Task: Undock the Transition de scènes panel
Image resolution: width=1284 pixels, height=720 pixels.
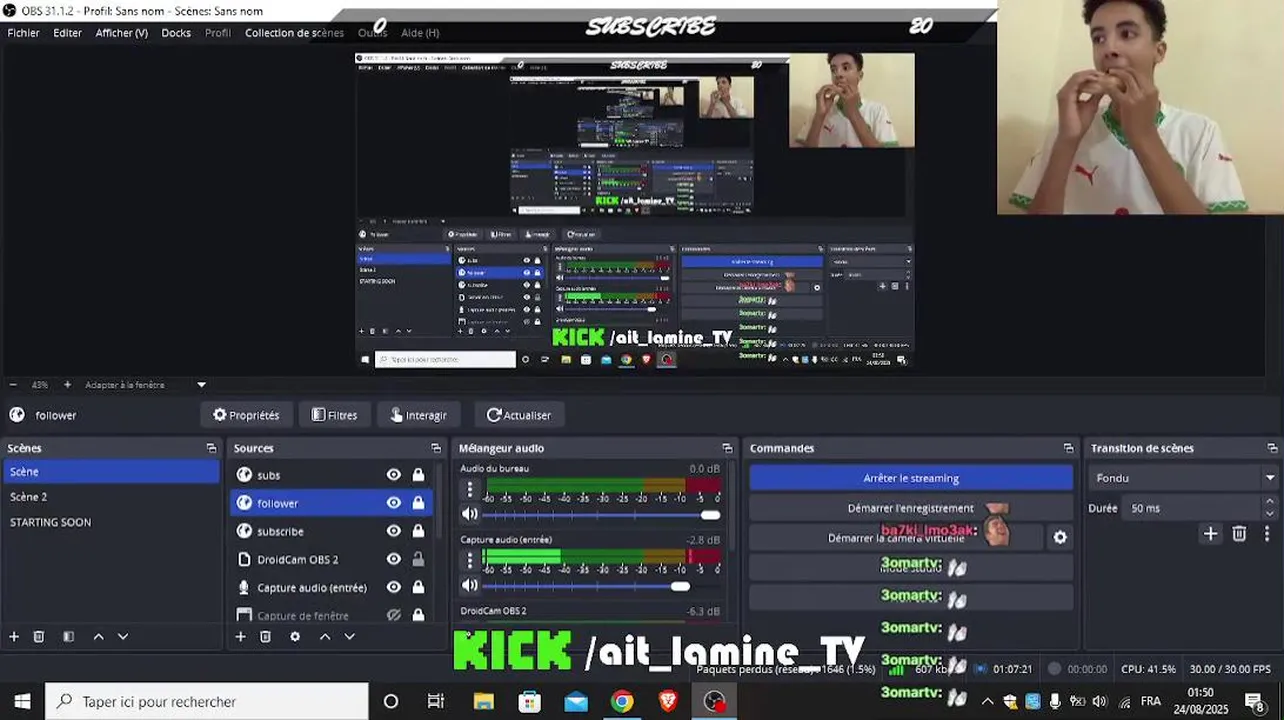Action: (x=1272, y=448)
